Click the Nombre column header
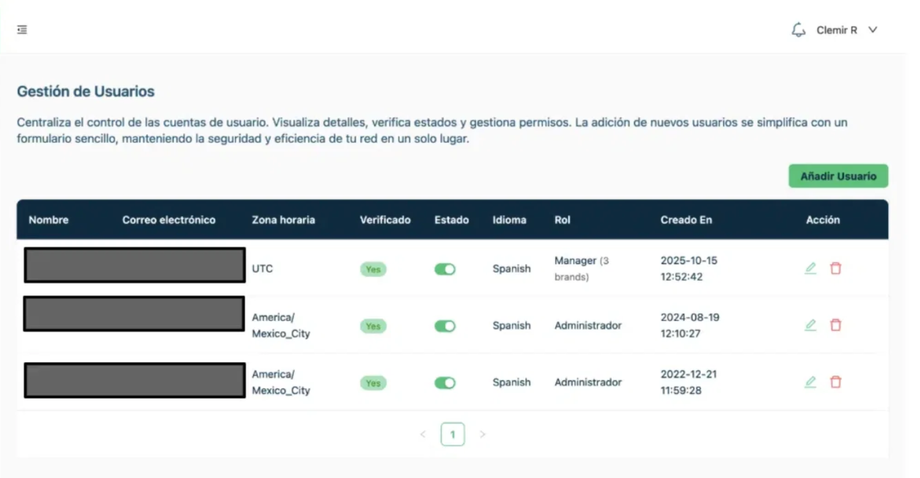Image resolution: width=920 pixels, height=478 pixels. 49,220
